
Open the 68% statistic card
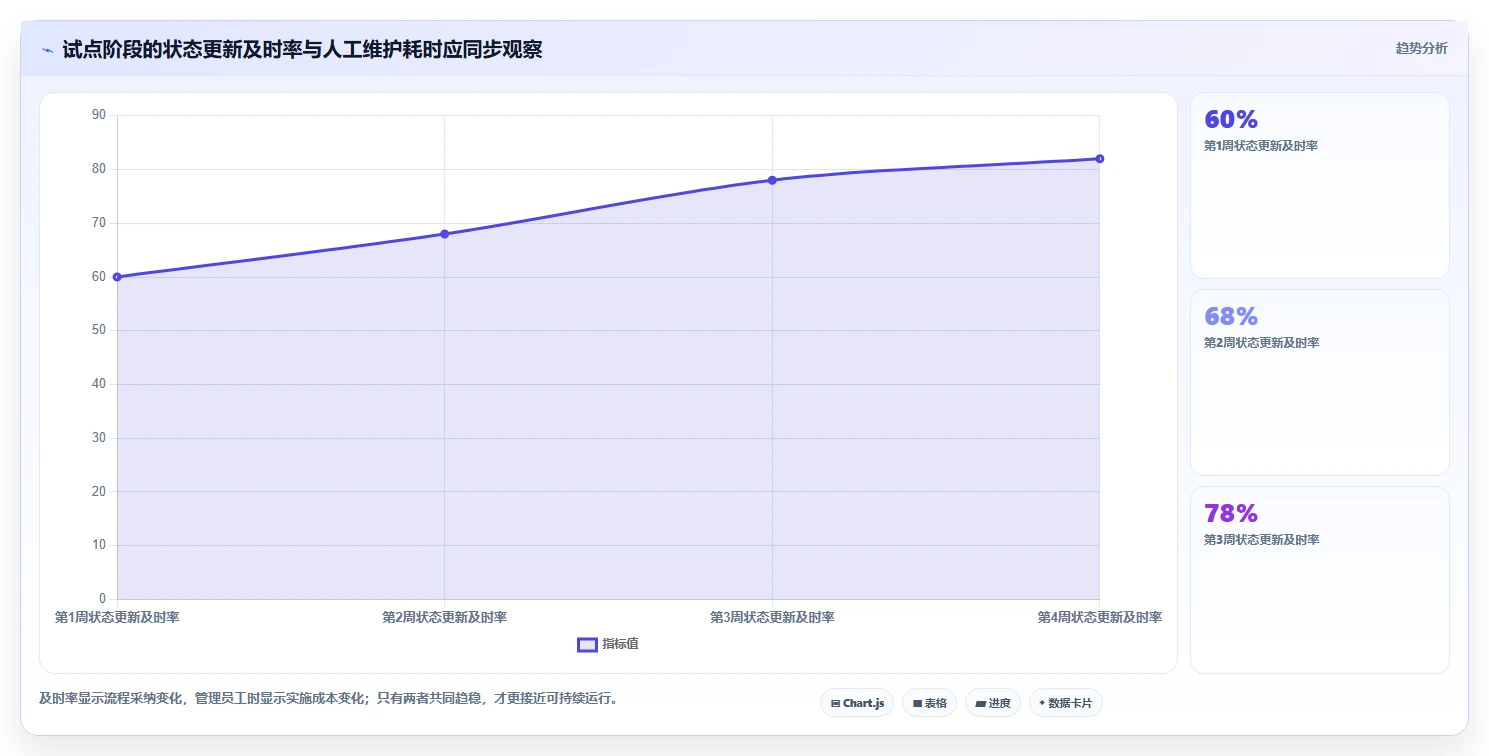click(x=1319, y=382)
